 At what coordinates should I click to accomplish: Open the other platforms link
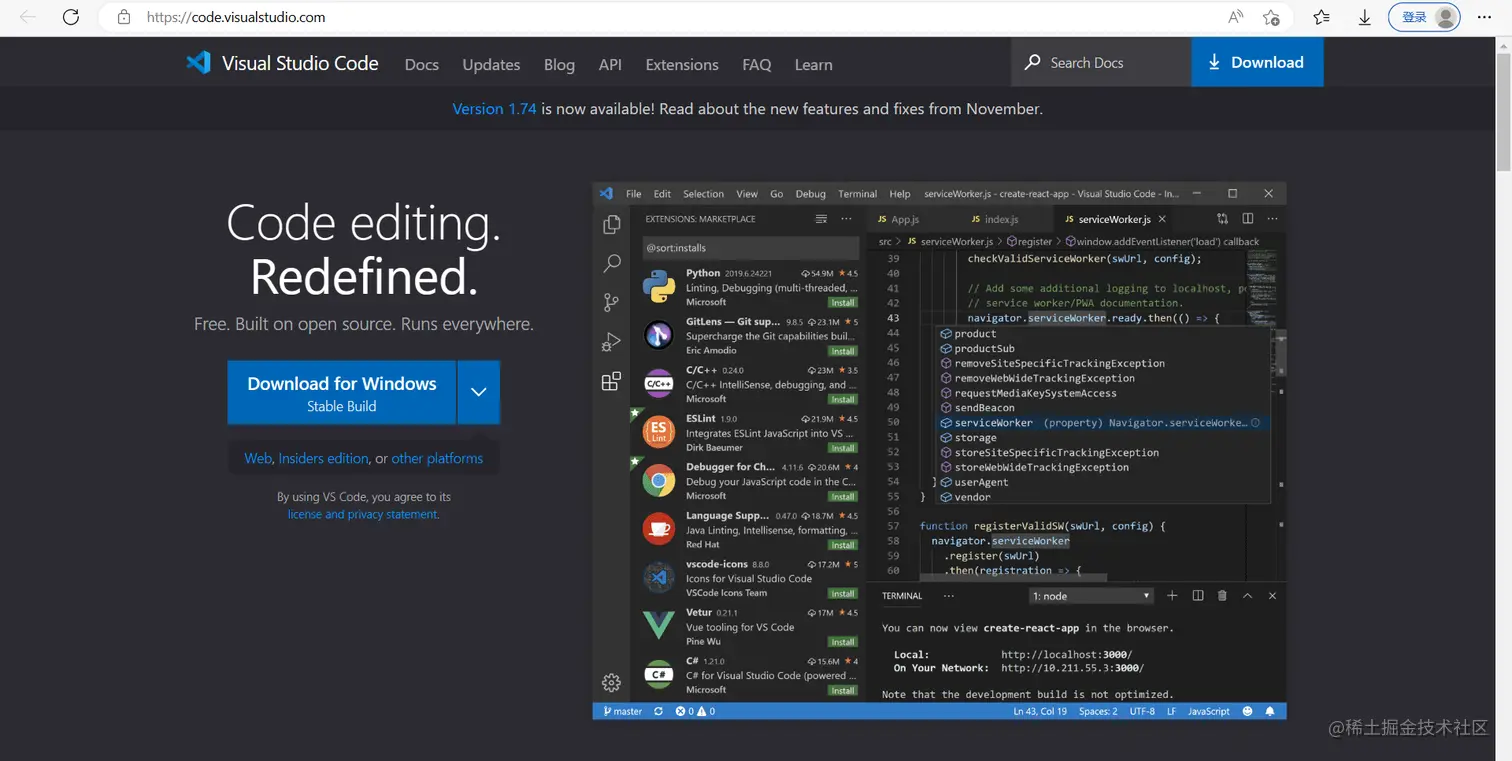(x=437, y=458)
